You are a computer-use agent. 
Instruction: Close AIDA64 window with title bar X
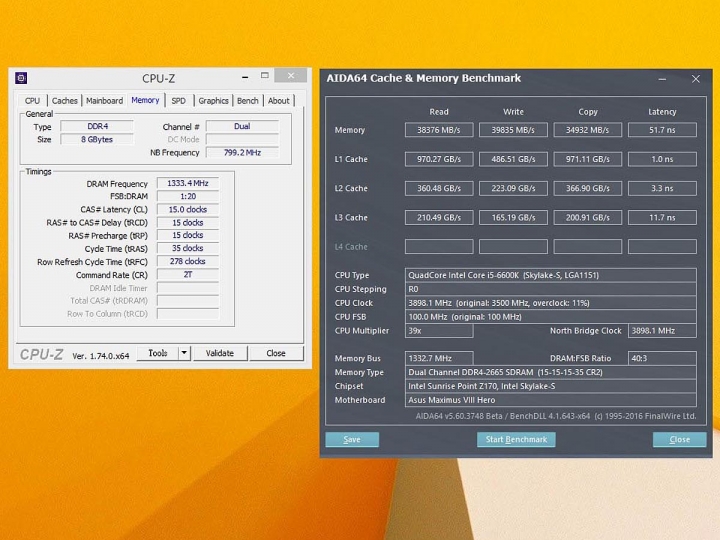pos(696,79)
